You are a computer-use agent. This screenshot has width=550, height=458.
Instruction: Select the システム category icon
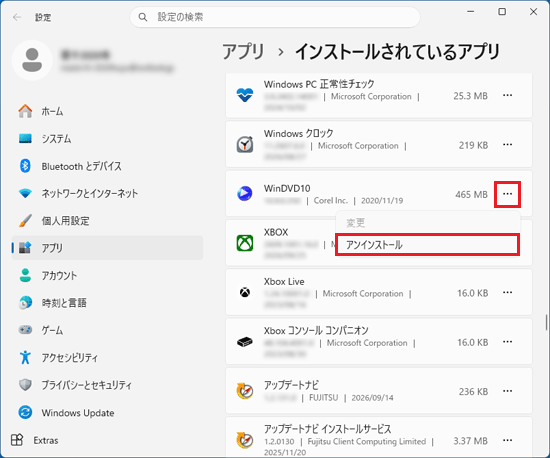[25, 139]
